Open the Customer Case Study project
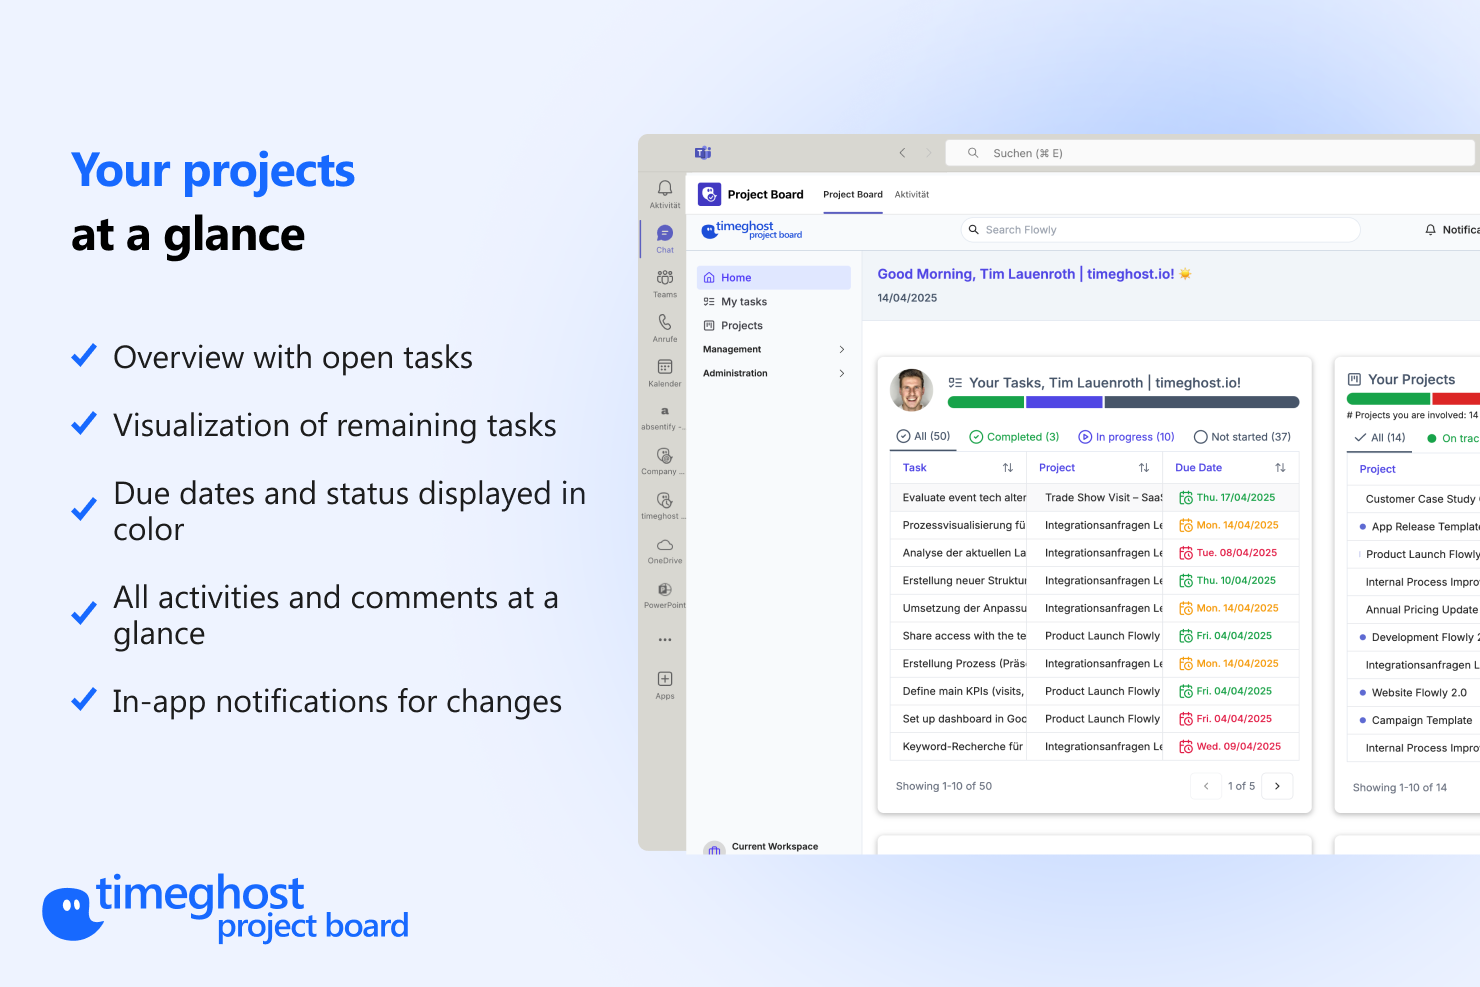This screenshot has height=987, width=1480. click(1422, 499)
